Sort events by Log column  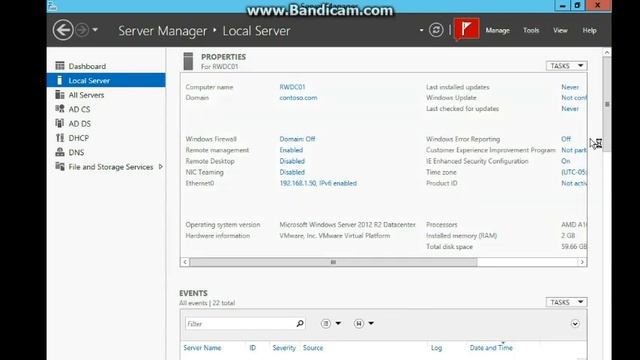point(436,348)
